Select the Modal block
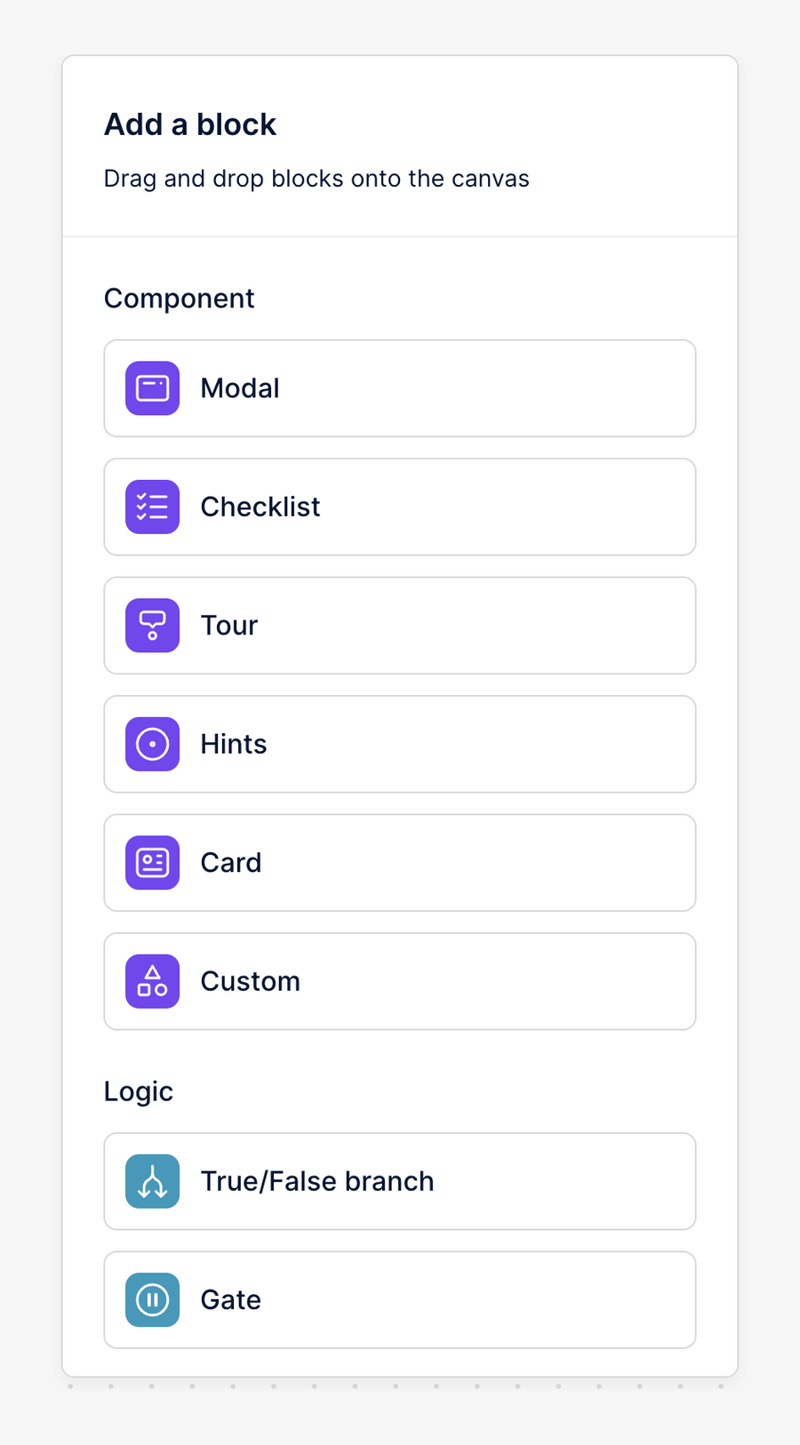The image size is (800, 1445). pos(400,388)
